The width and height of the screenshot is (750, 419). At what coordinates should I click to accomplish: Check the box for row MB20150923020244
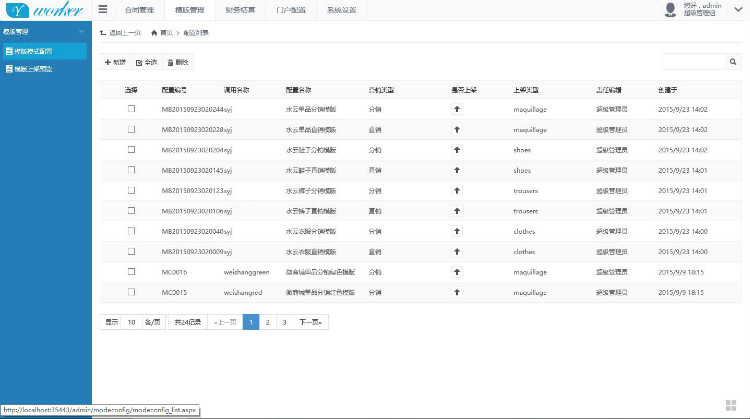pos(132,109)
